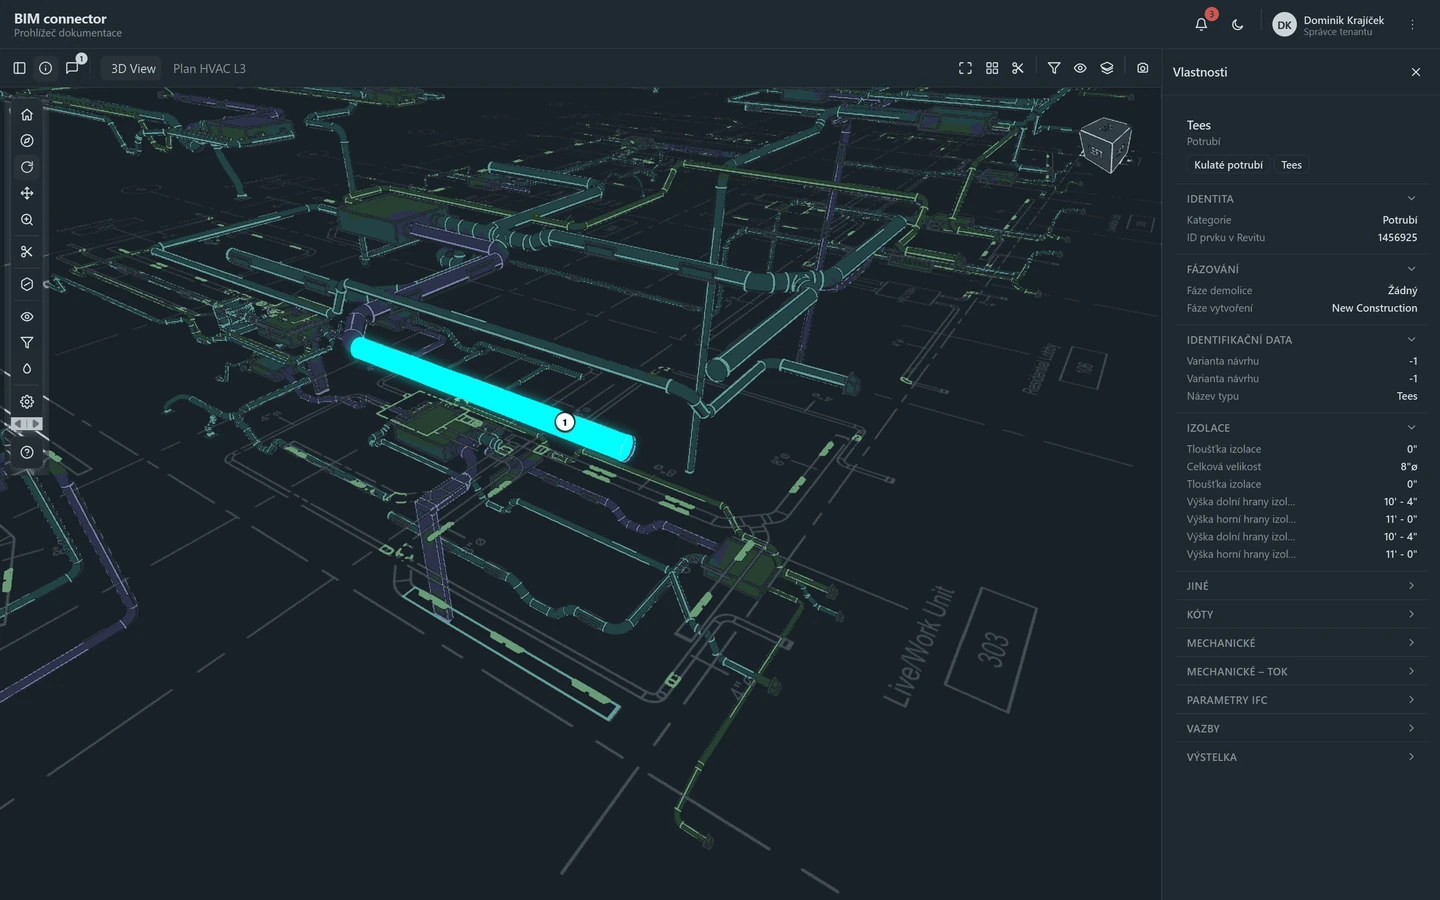The image size is (1440, 900).
Task: Open the help question mark icon
Action: (27, 453)
